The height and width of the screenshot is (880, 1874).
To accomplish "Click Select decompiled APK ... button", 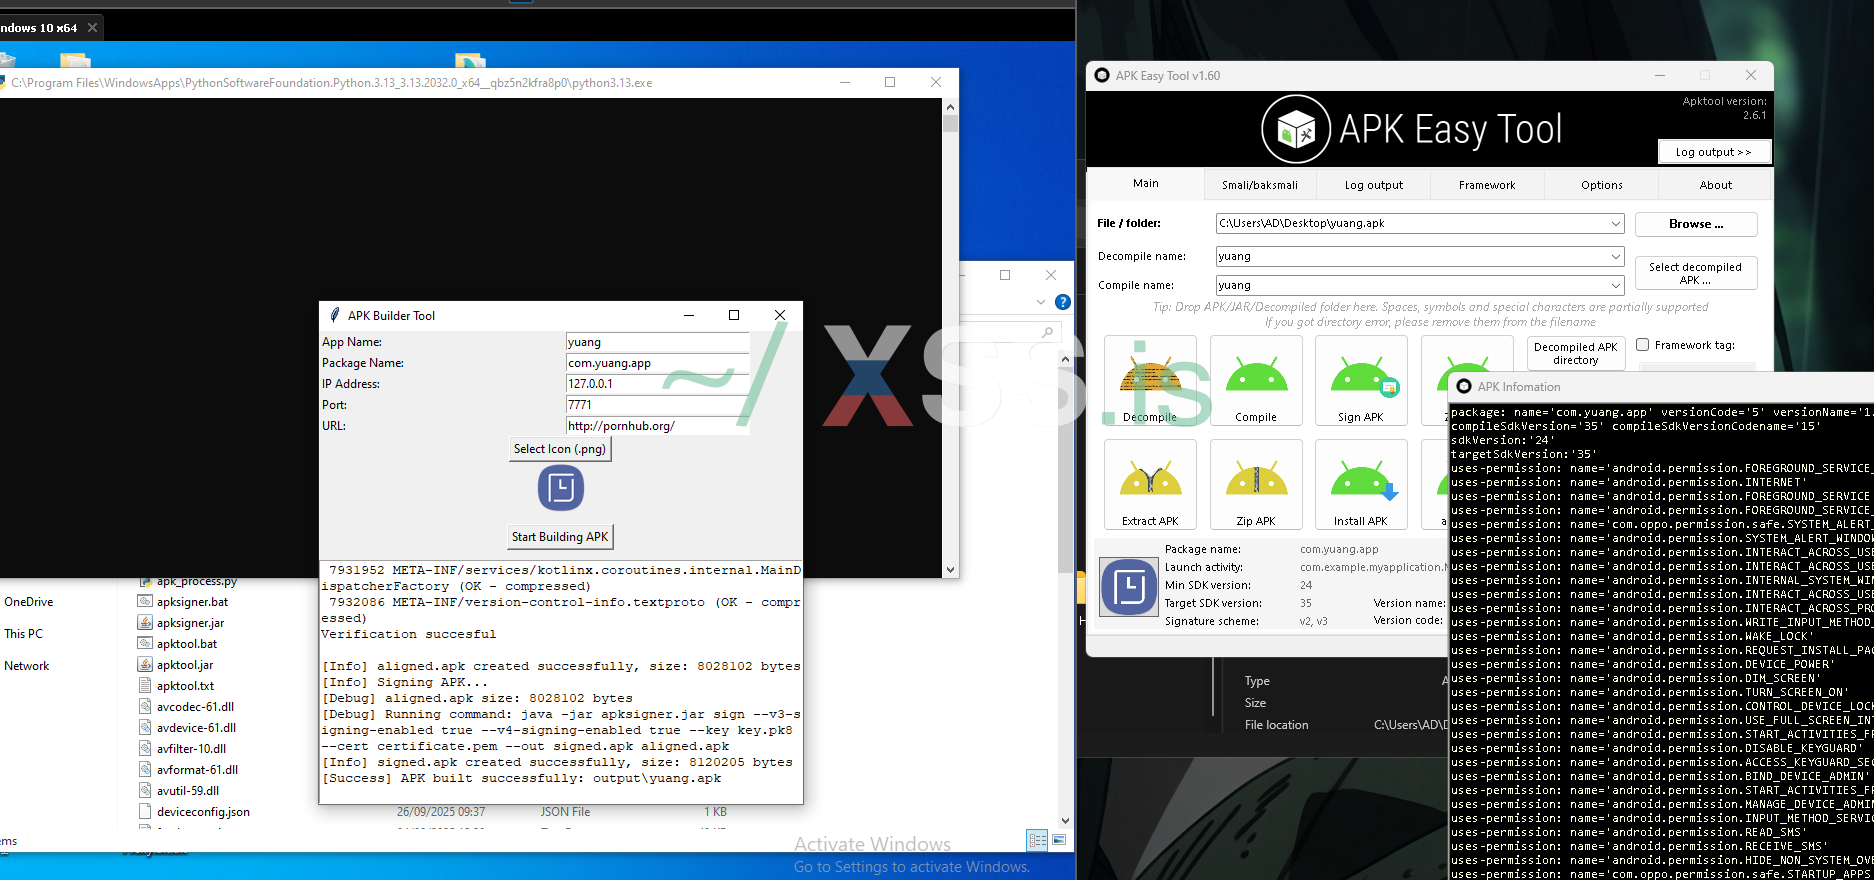I will (x=1696, y=273).
